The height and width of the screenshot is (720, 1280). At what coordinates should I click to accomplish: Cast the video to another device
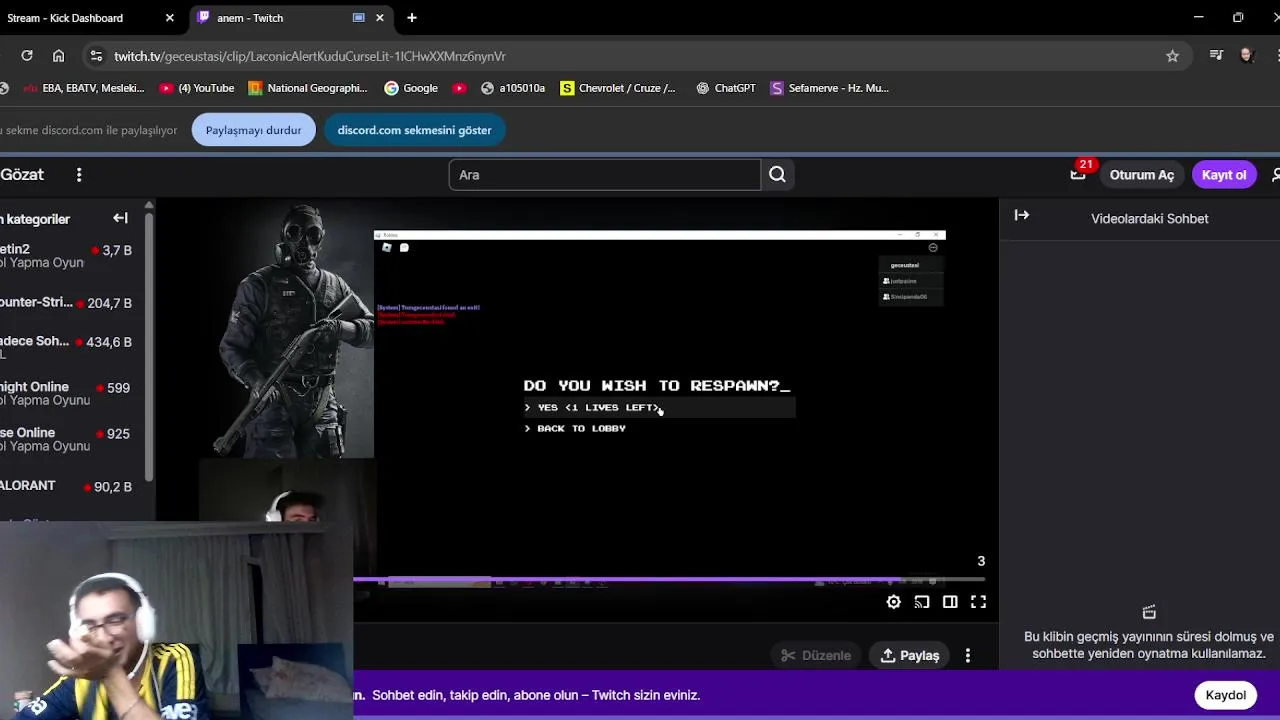(922, 602)
